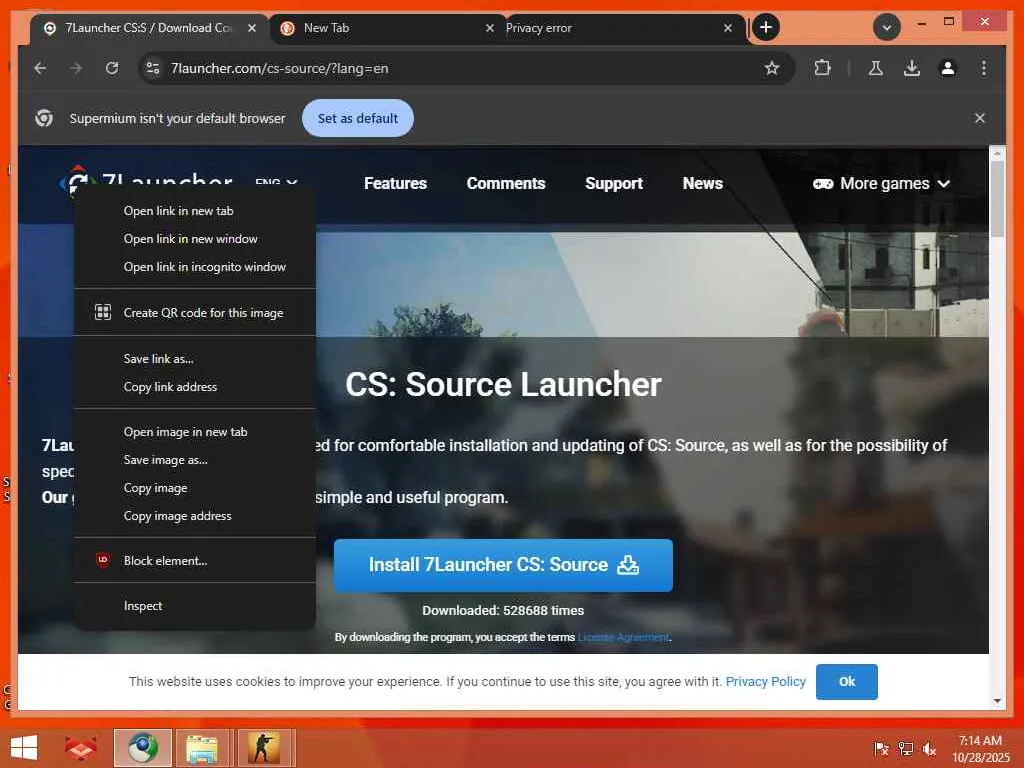
Task: Click scrollbar down arrow
Action: pyautogui.click(x=997, y=701)
